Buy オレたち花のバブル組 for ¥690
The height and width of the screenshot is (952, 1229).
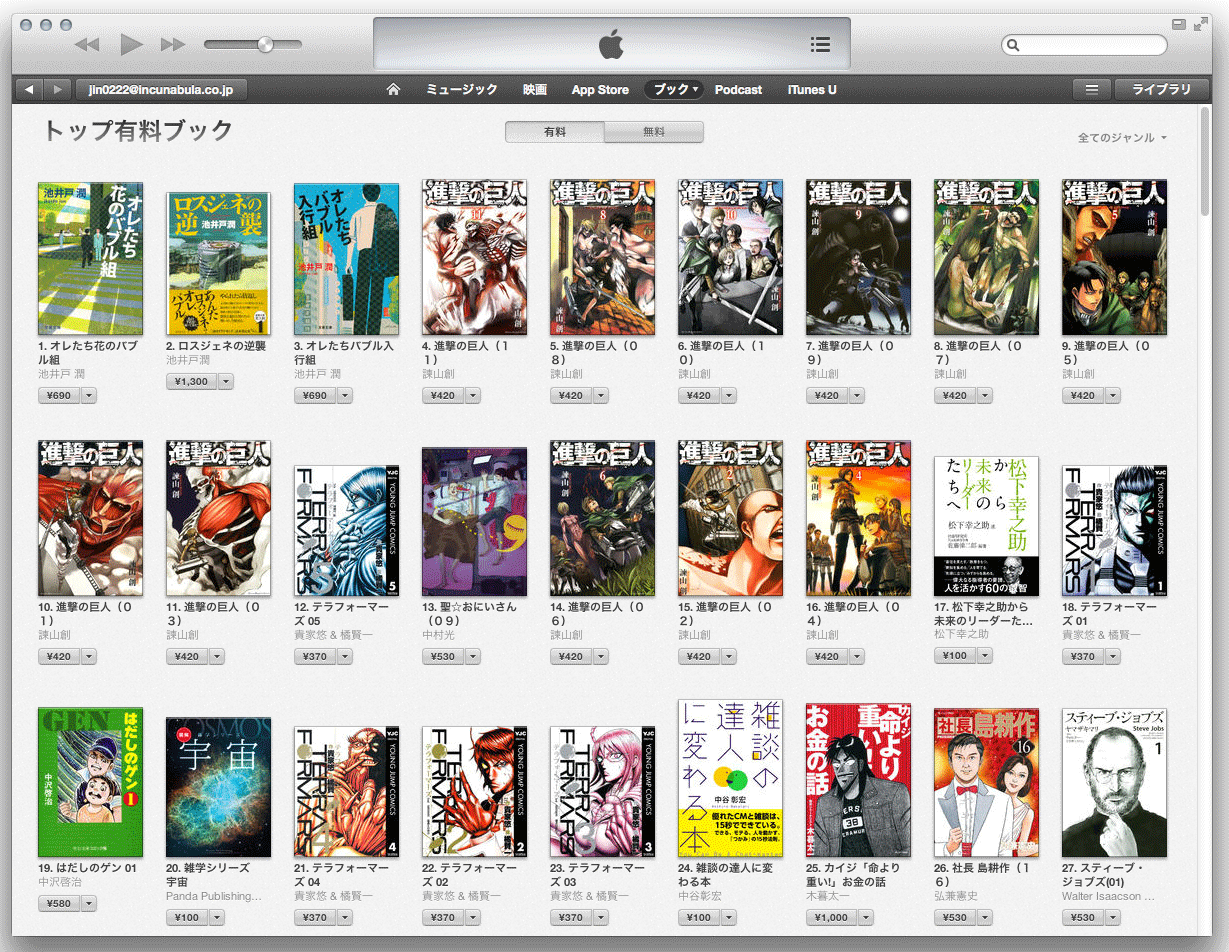[x=59, y=395]
